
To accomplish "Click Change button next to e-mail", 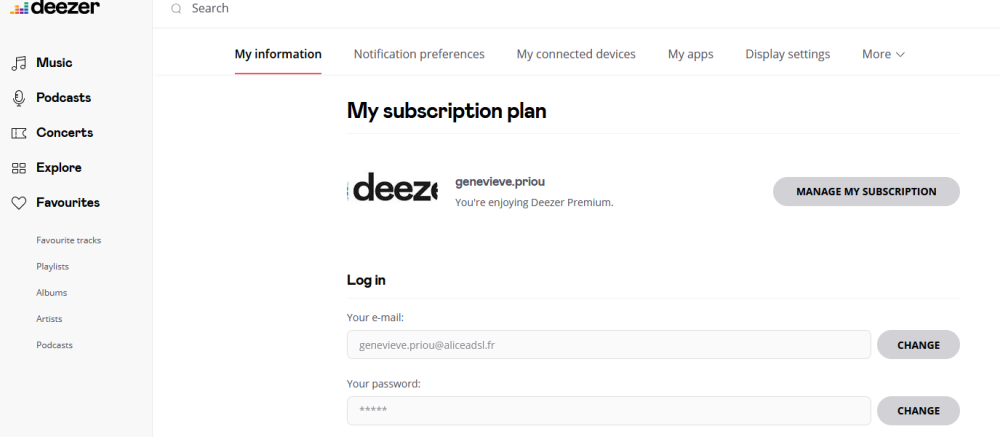I will pos(918,345).
